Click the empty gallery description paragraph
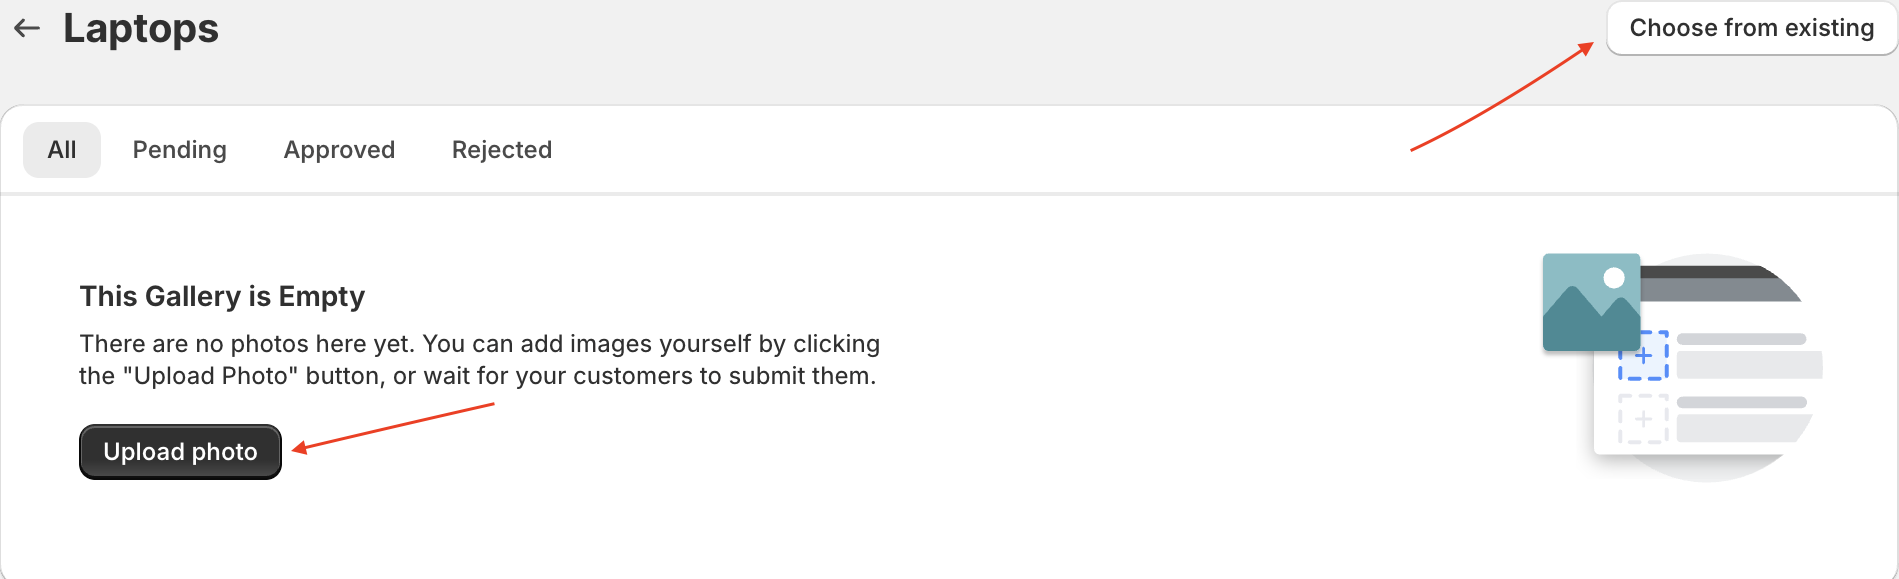This screenshot has height=579, width=1899. [479, 360]
